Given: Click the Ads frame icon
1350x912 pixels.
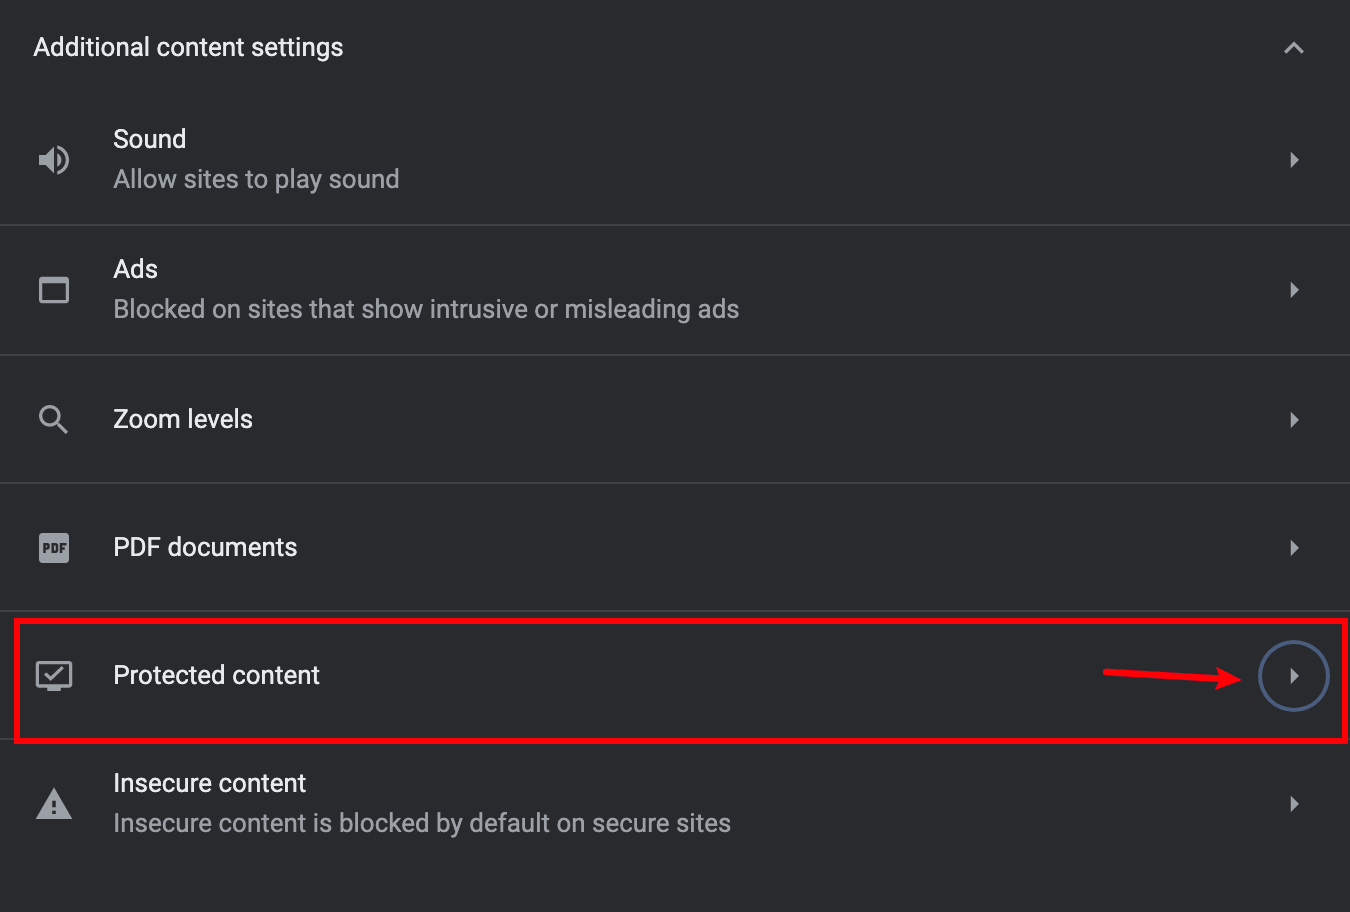Looking at the screenshot, I should [x=53, y=290].
